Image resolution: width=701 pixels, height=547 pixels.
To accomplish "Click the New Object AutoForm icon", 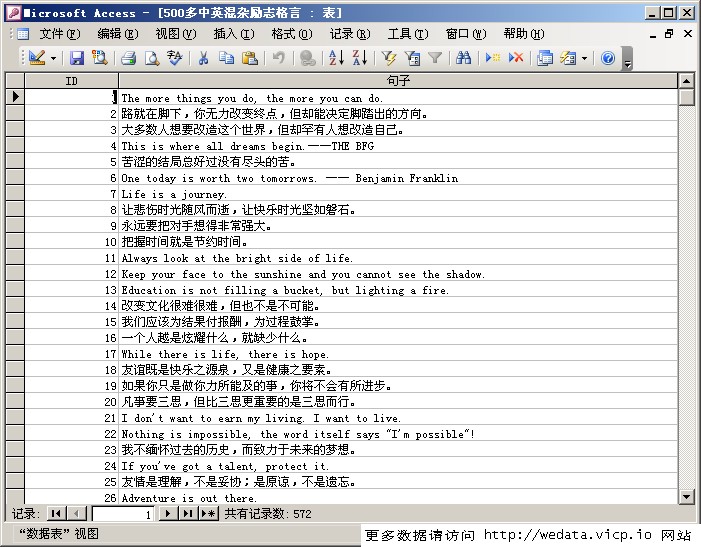I will coord(568,58).
